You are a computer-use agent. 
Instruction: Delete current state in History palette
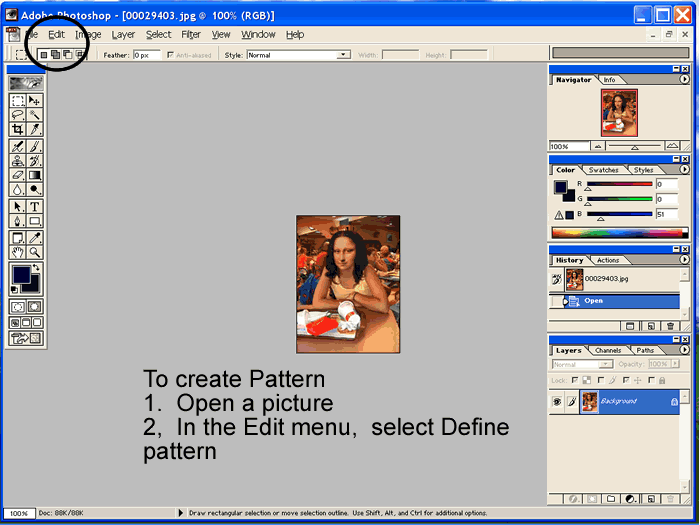(x=670, y=326)
